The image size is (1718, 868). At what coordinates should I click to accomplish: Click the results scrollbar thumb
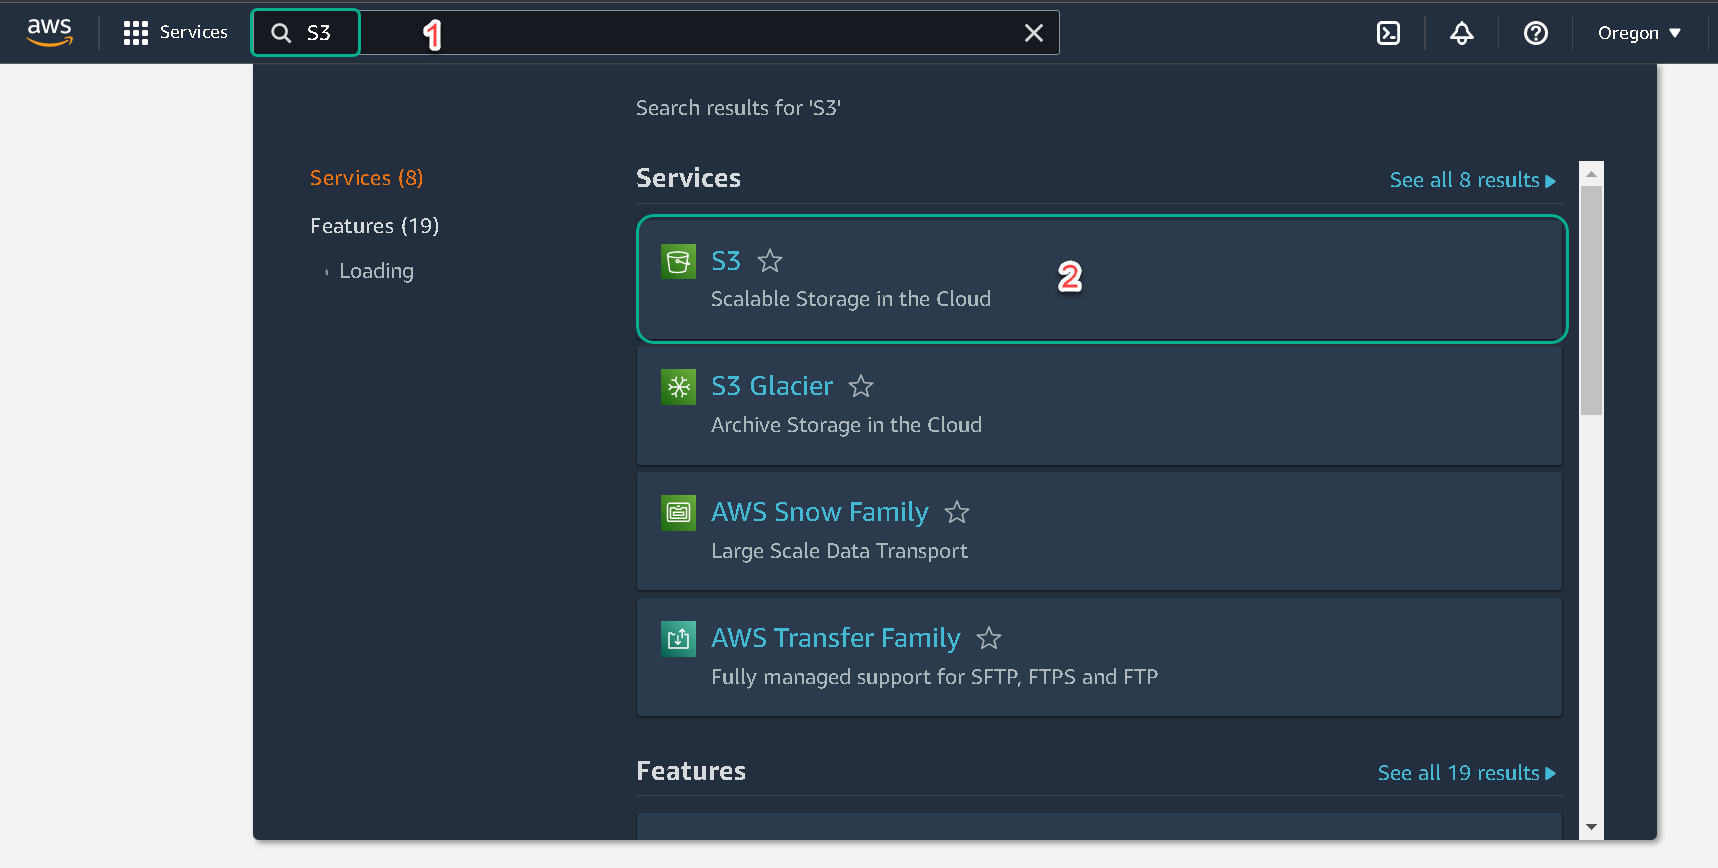click(1591, 300)
